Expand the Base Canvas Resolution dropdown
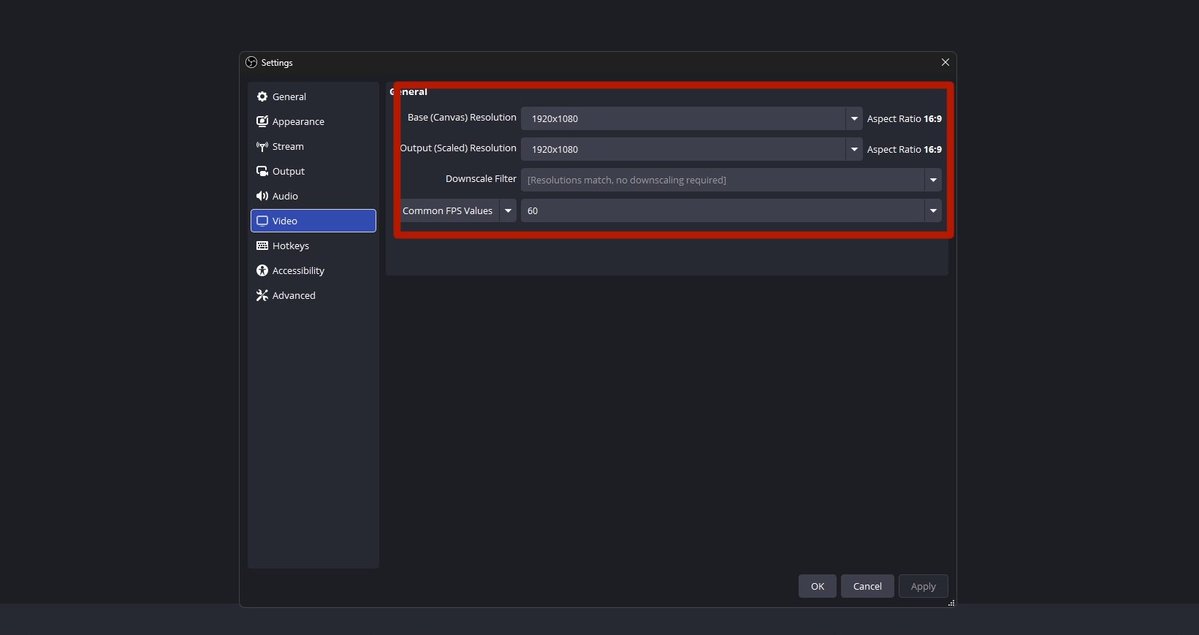The width and height of the screenshot is (1199, 635). (853, 117)
